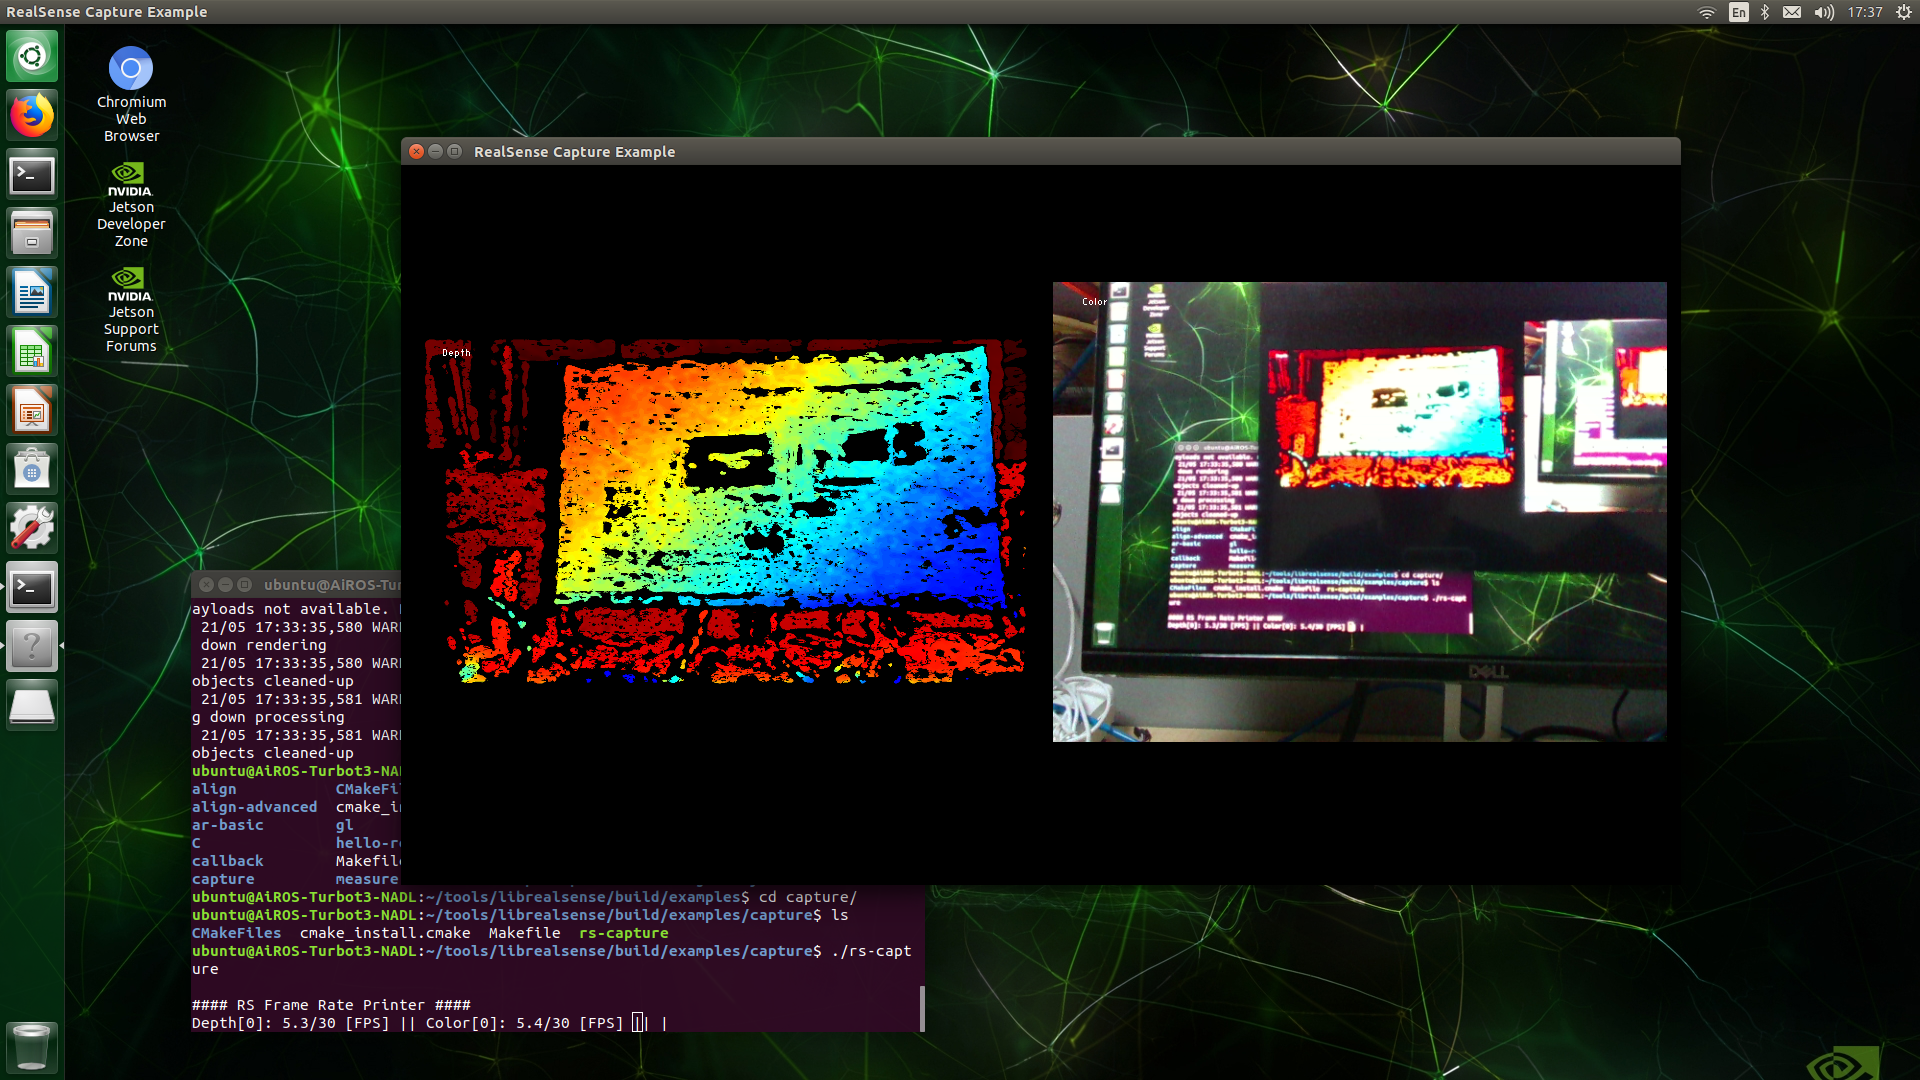Screen dimensions: 1920x1080
Task: Open the messaging menu envelope indicator
Action: coord(1792,13)
